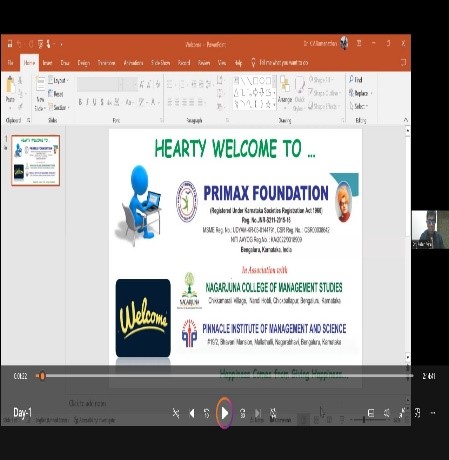Expand the Layout dropdown
449x460 pixels.
[x=58, y=80]
